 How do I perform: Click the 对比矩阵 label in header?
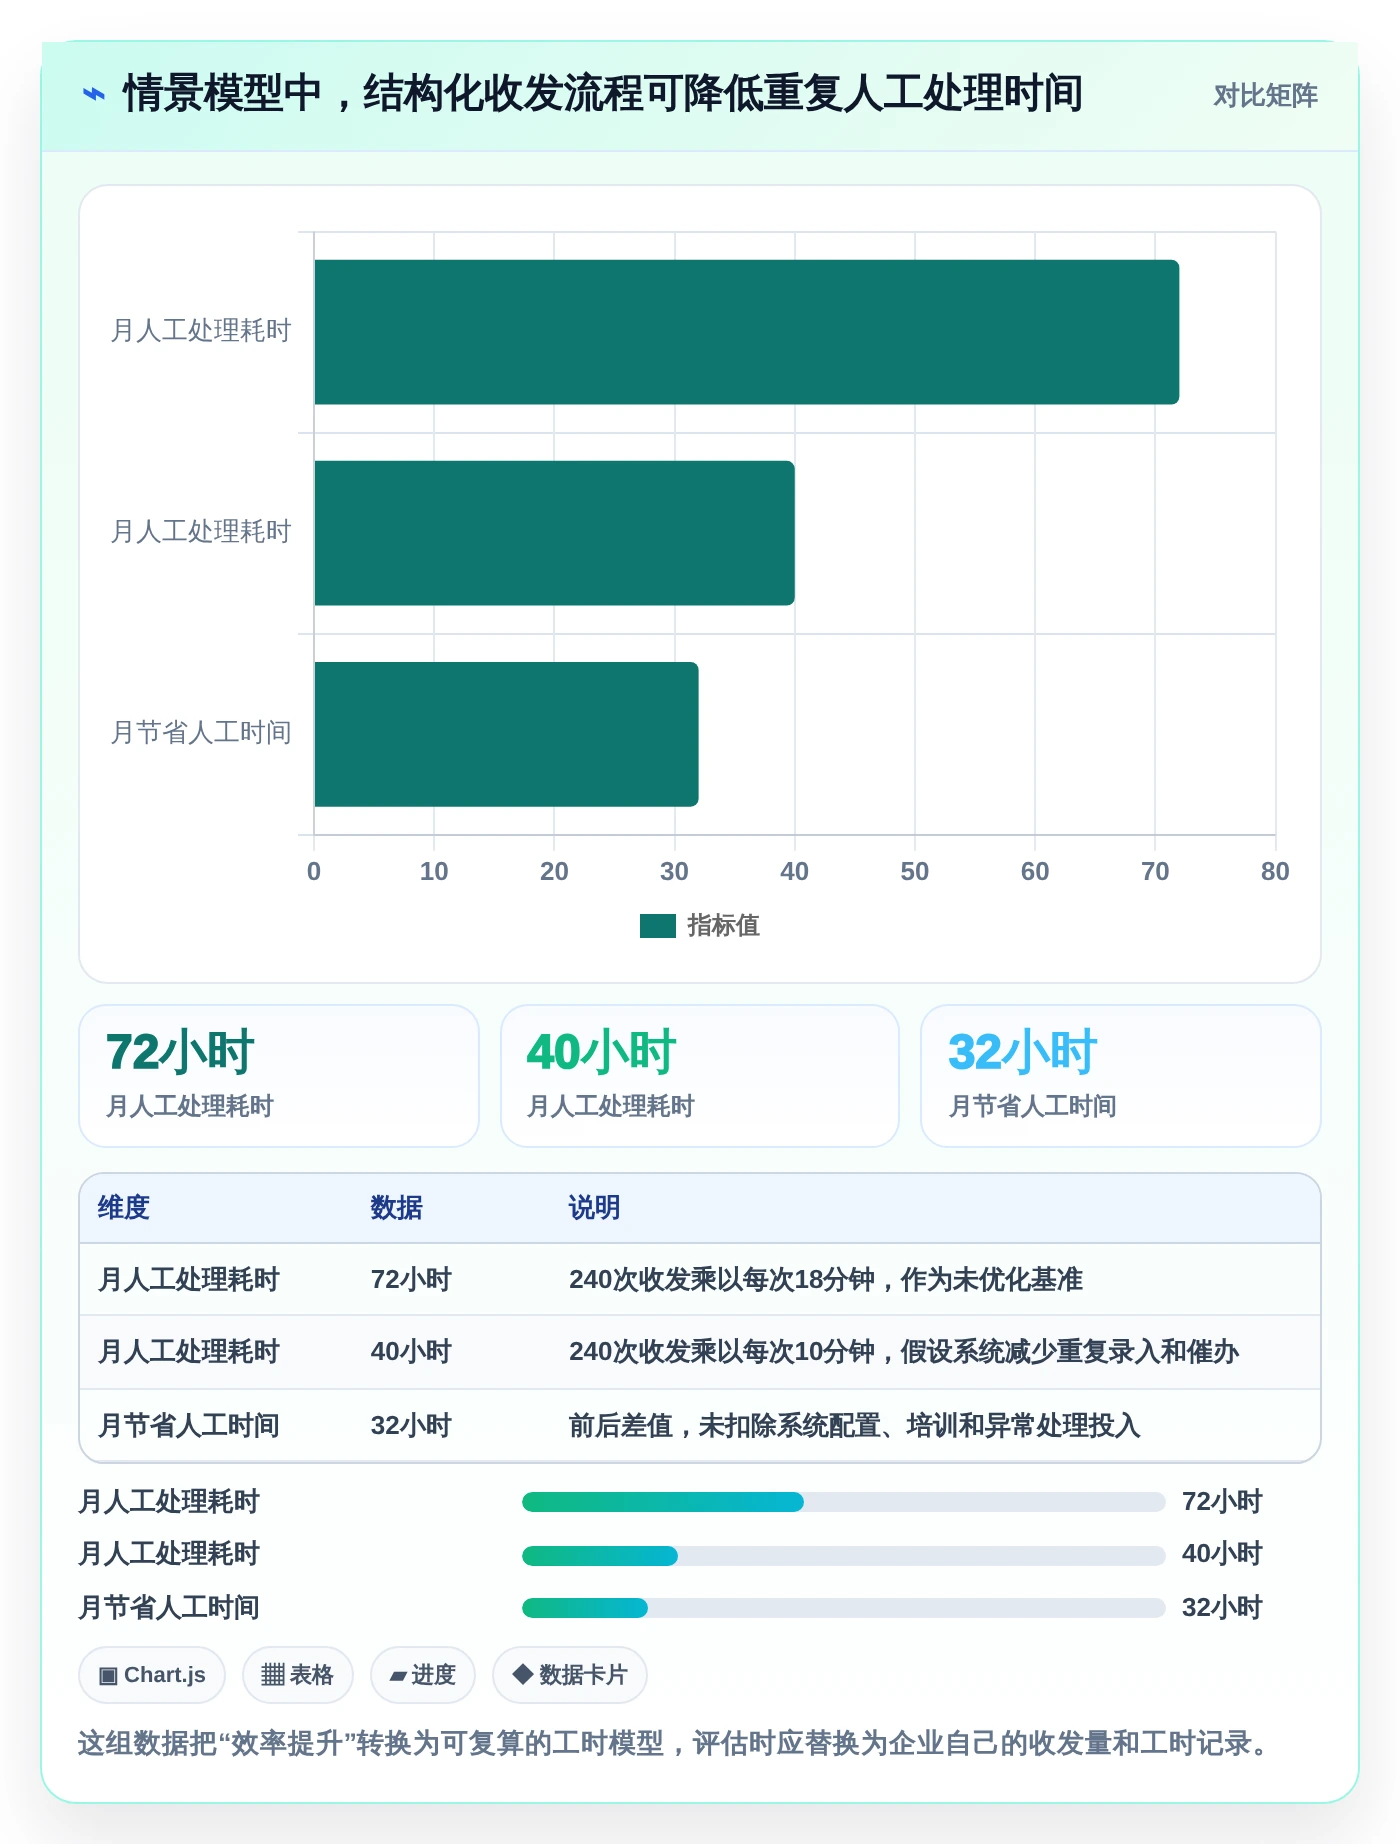1265,96
